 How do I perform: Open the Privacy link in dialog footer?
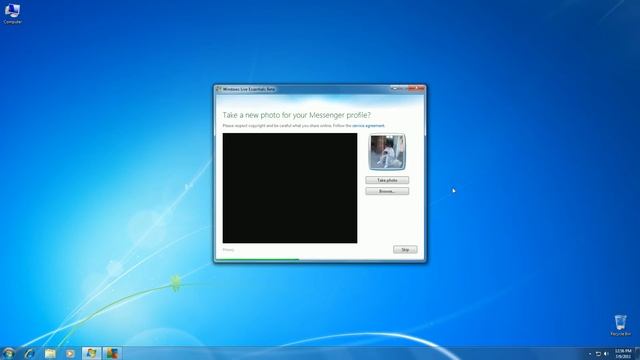tap(229, 250)
